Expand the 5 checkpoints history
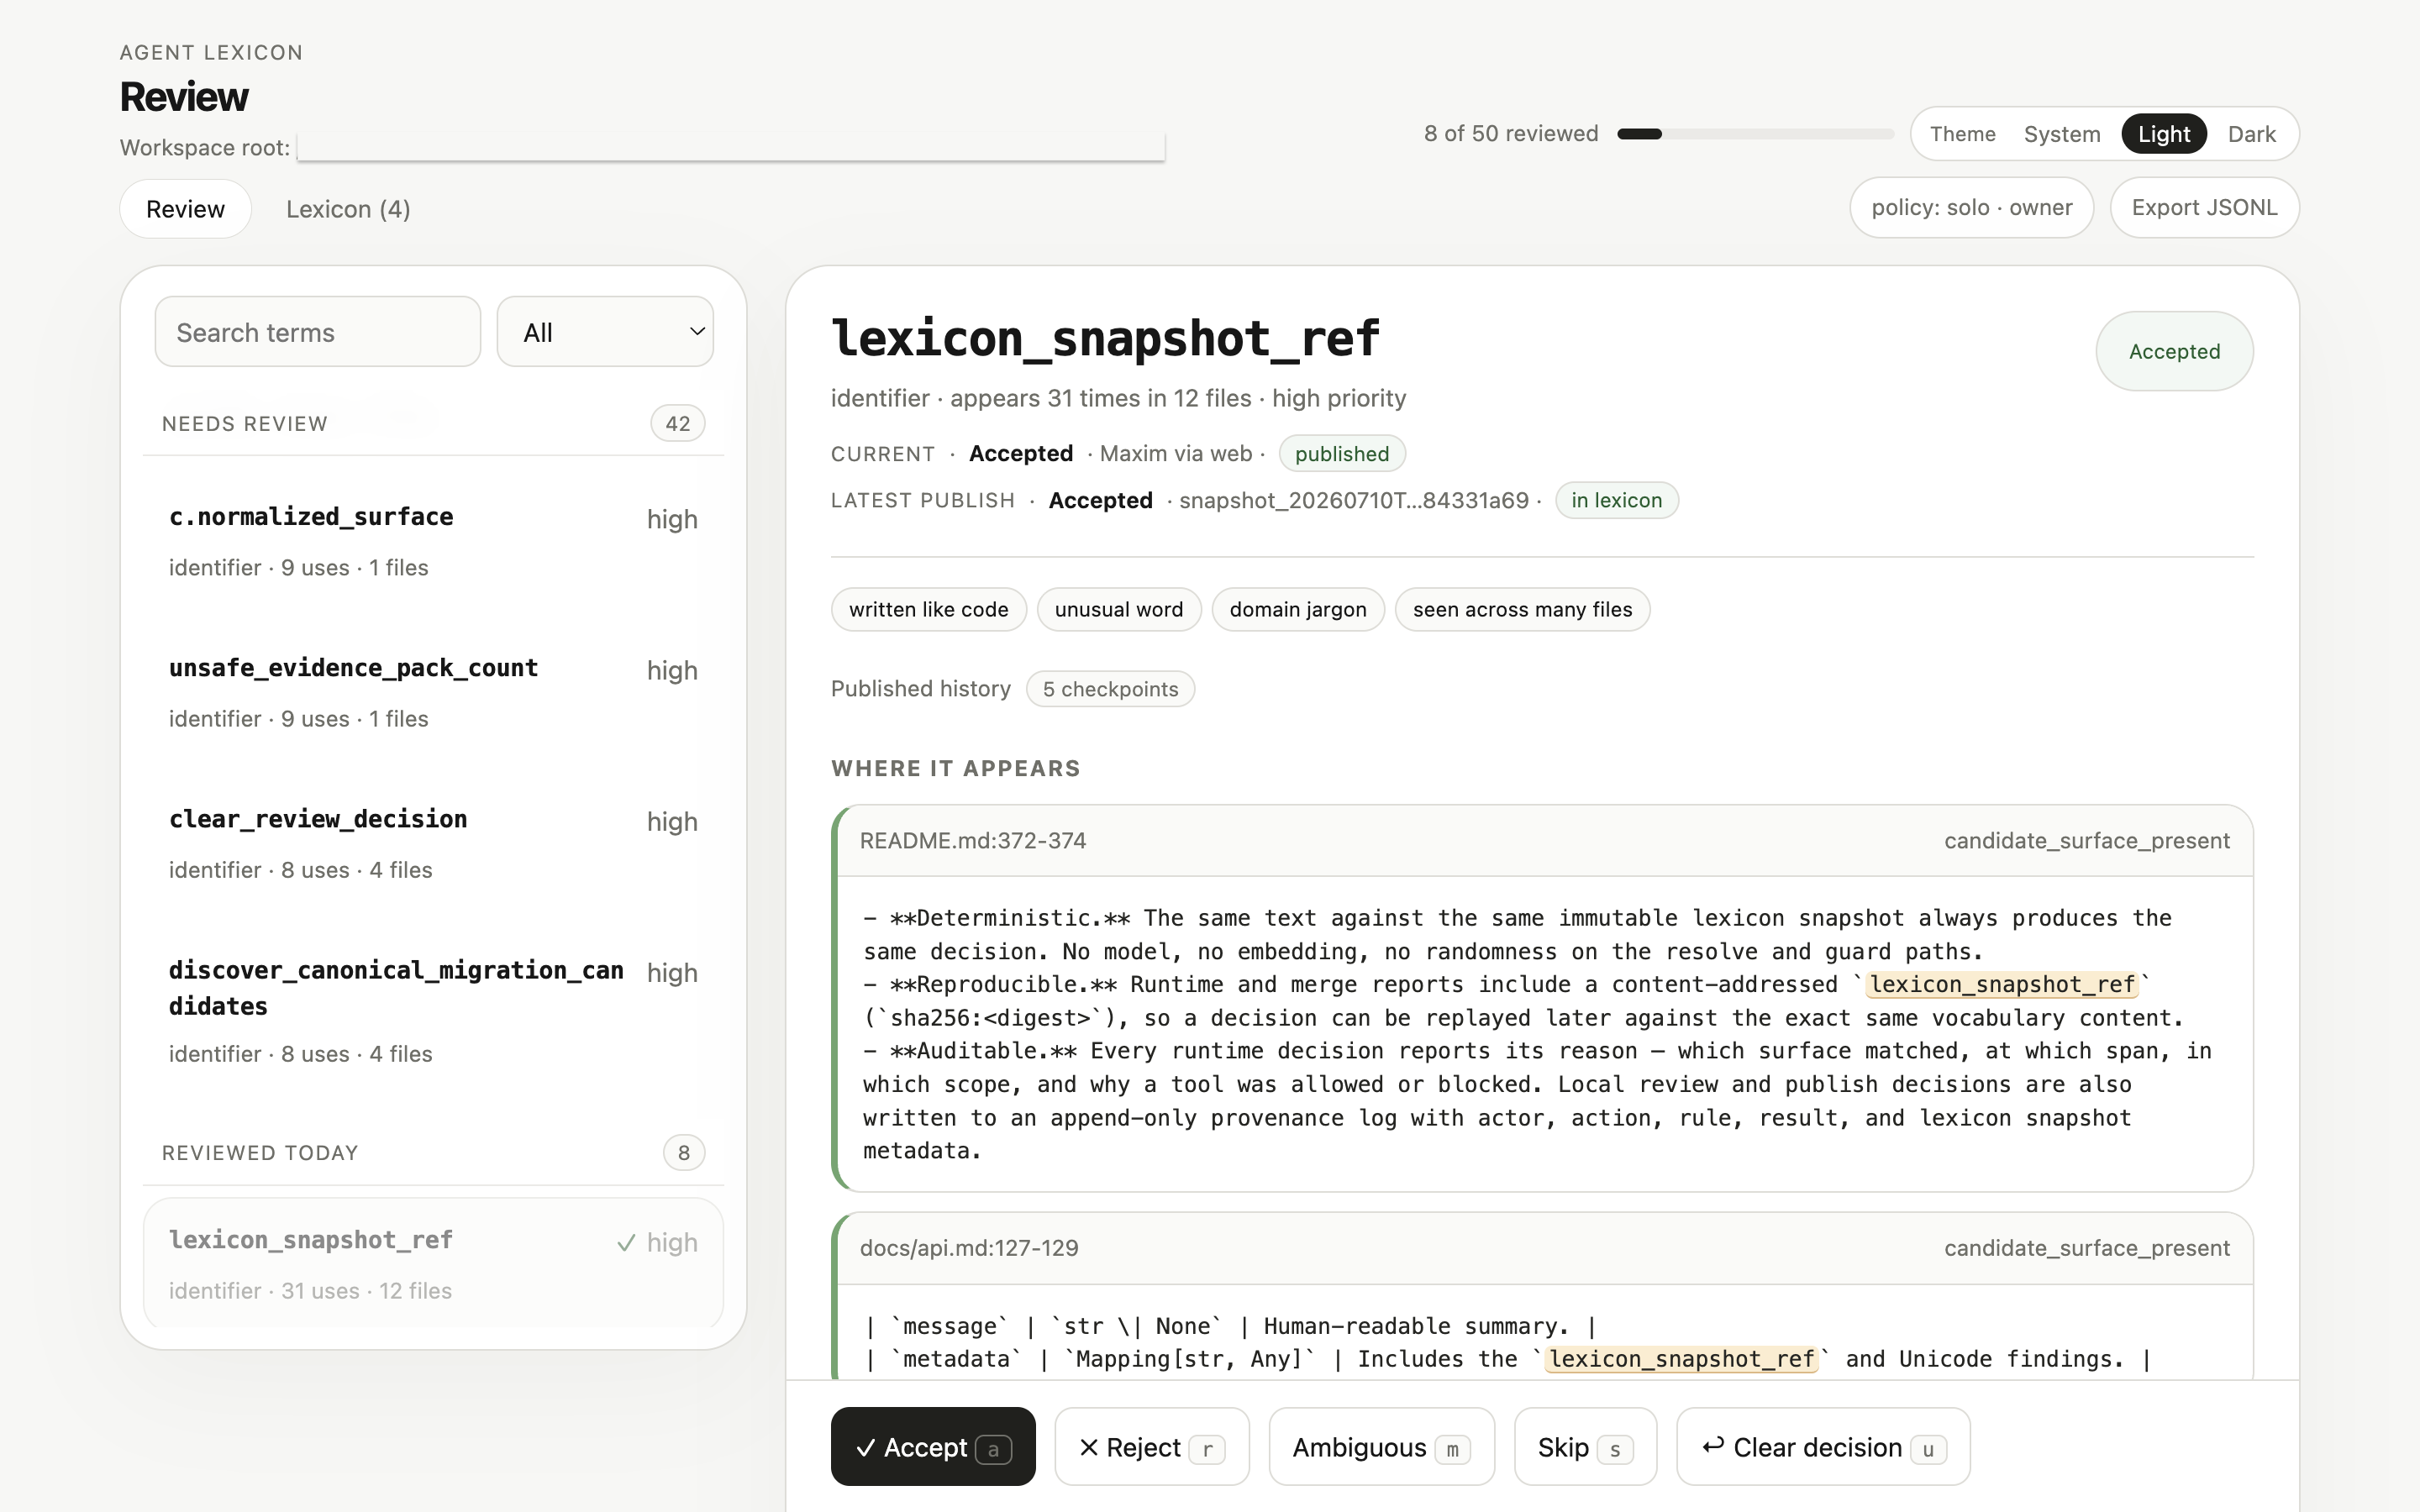 (1110, 689)
